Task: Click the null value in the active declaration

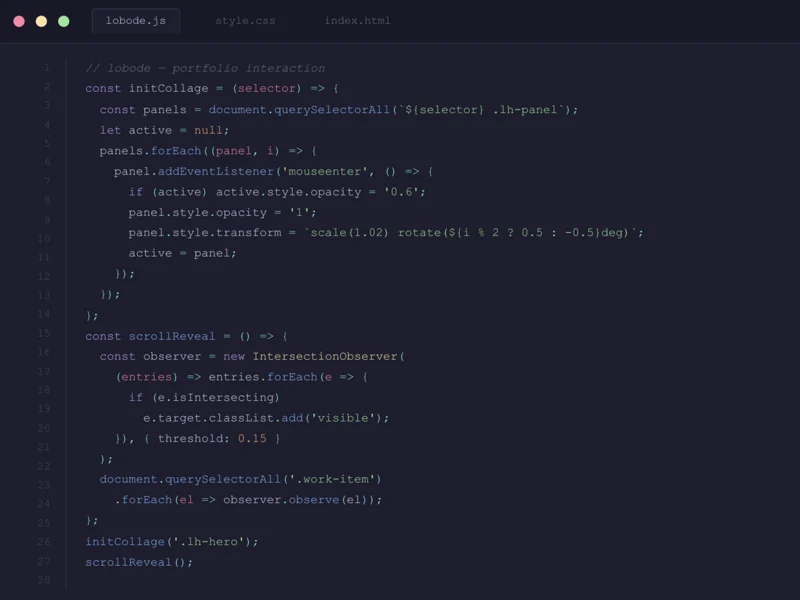Action: pyautogui.click(x=208, y=130)
